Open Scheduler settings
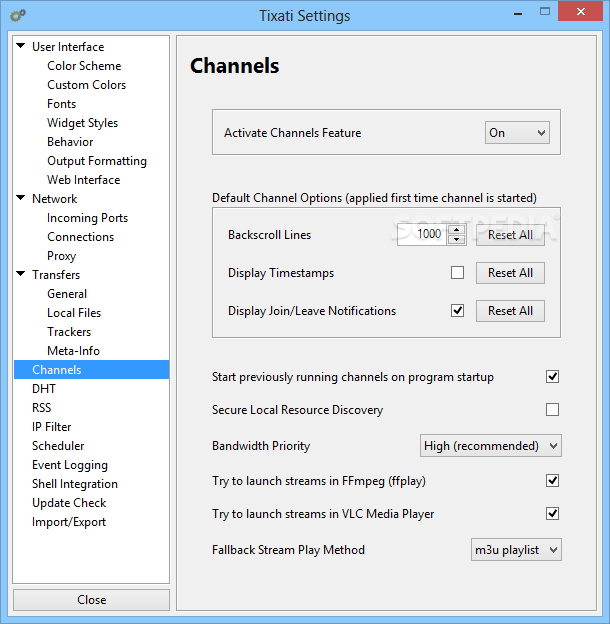Screen dimensions: 610x624 point(58,446)
